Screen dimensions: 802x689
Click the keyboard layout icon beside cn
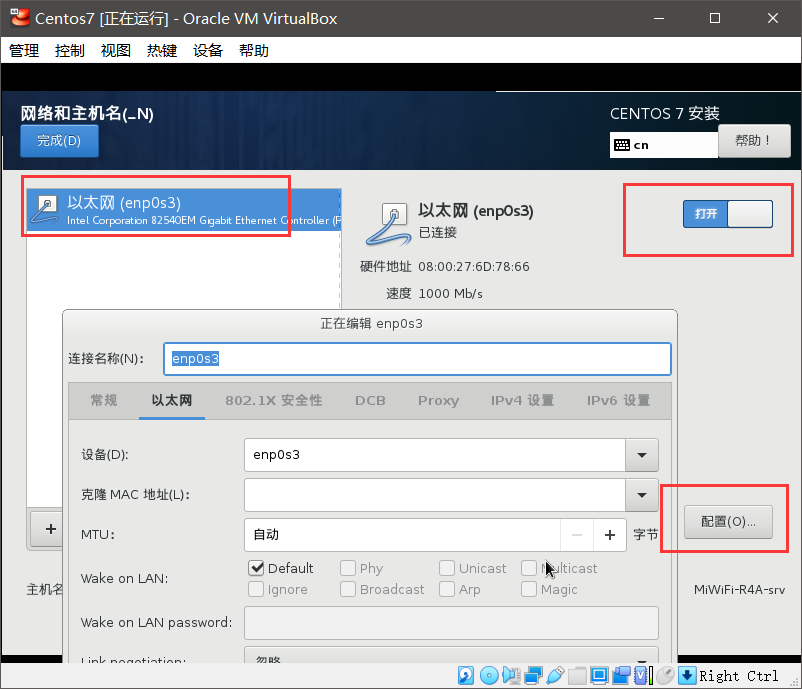(621, 145)
